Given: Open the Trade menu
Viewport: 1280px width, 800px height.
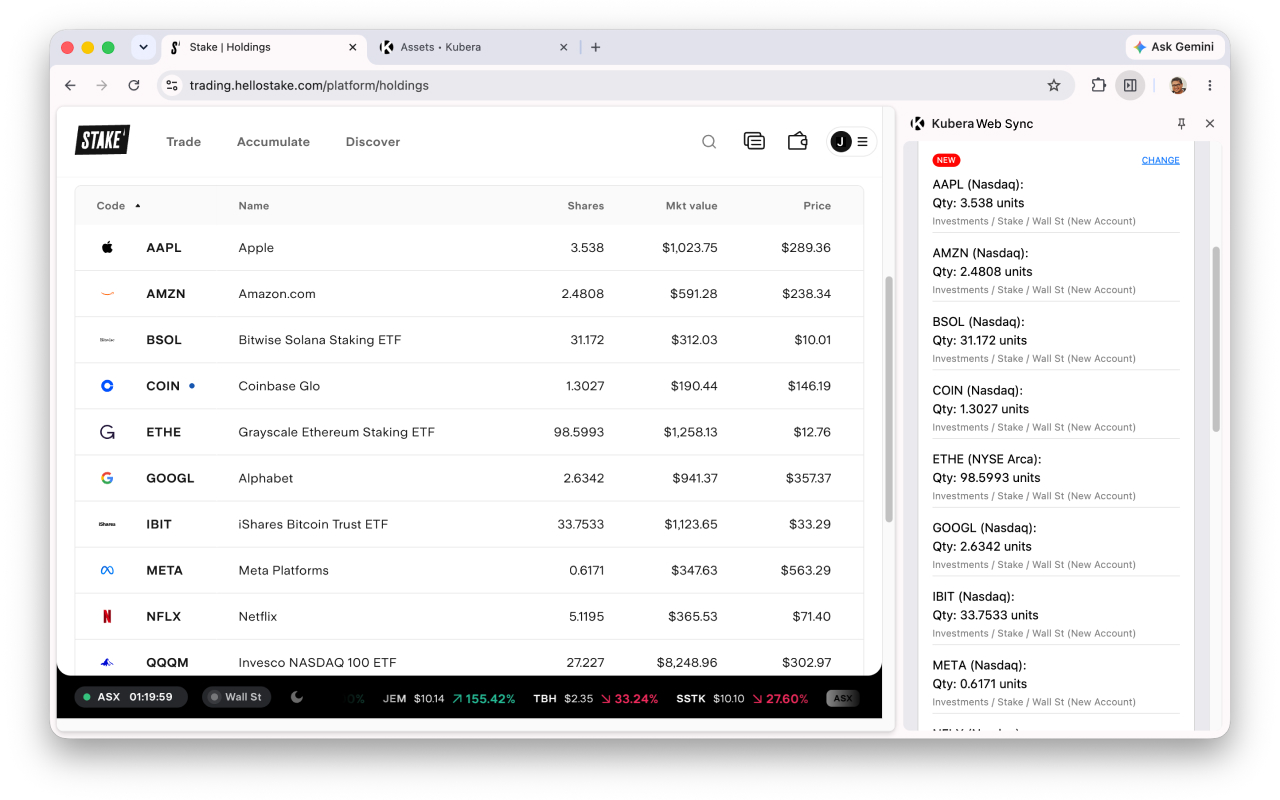Looking at the screenshot, I should coord(184,142).
